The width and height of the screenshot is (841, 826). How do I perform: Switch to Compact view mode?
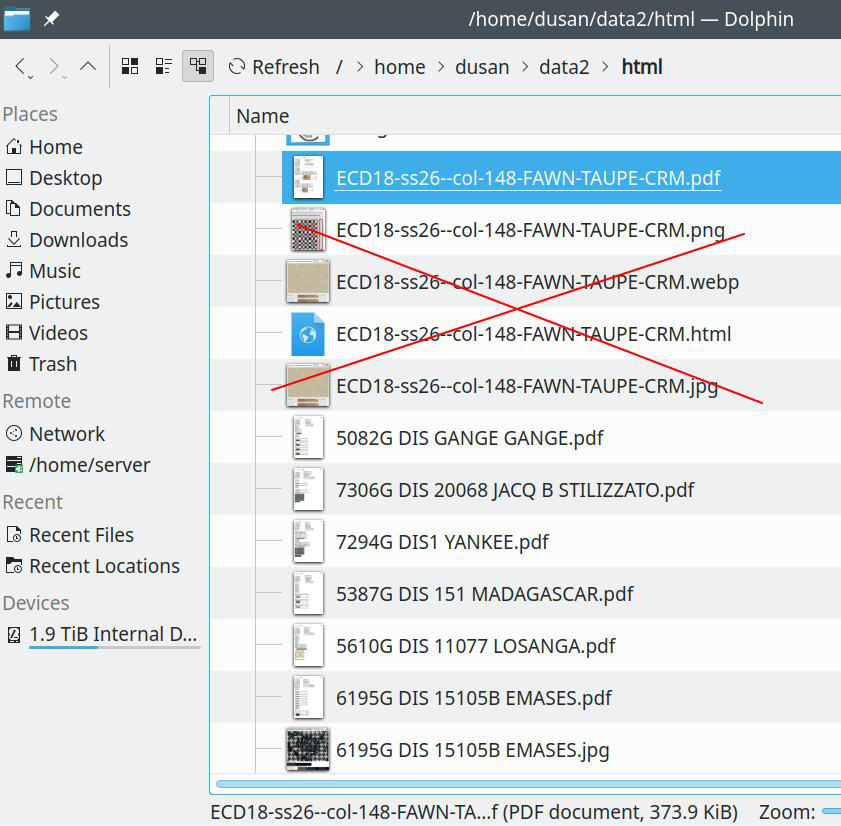pos(164,67)
